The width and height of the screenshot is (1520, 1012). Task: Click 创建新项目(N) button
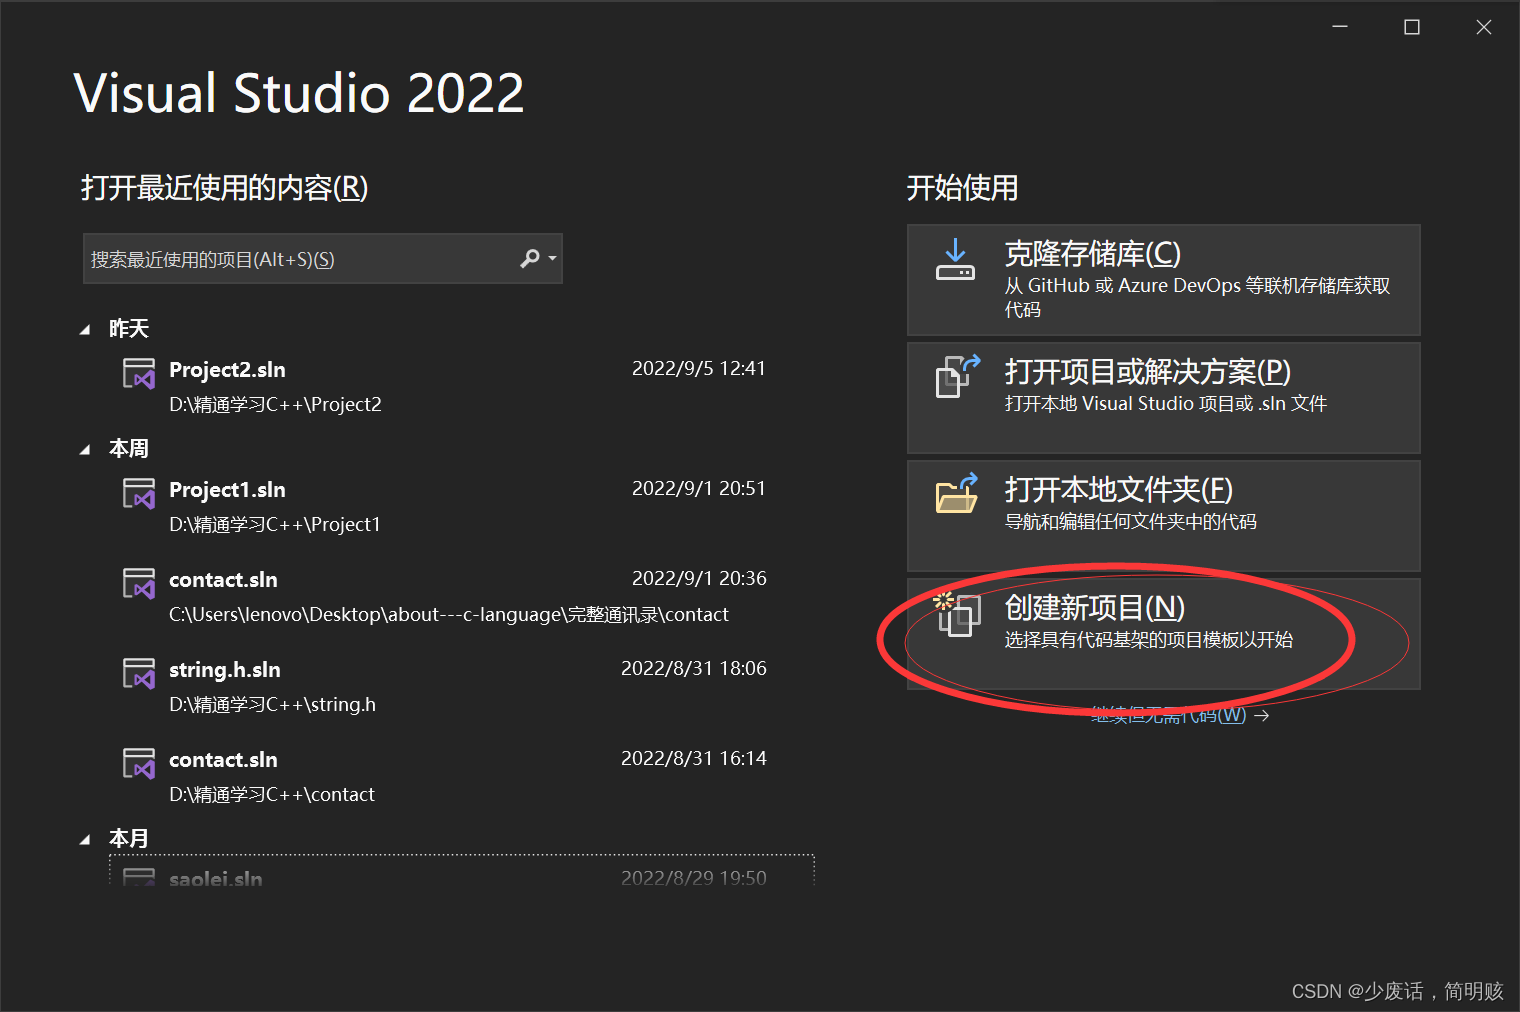point(1163,634)
